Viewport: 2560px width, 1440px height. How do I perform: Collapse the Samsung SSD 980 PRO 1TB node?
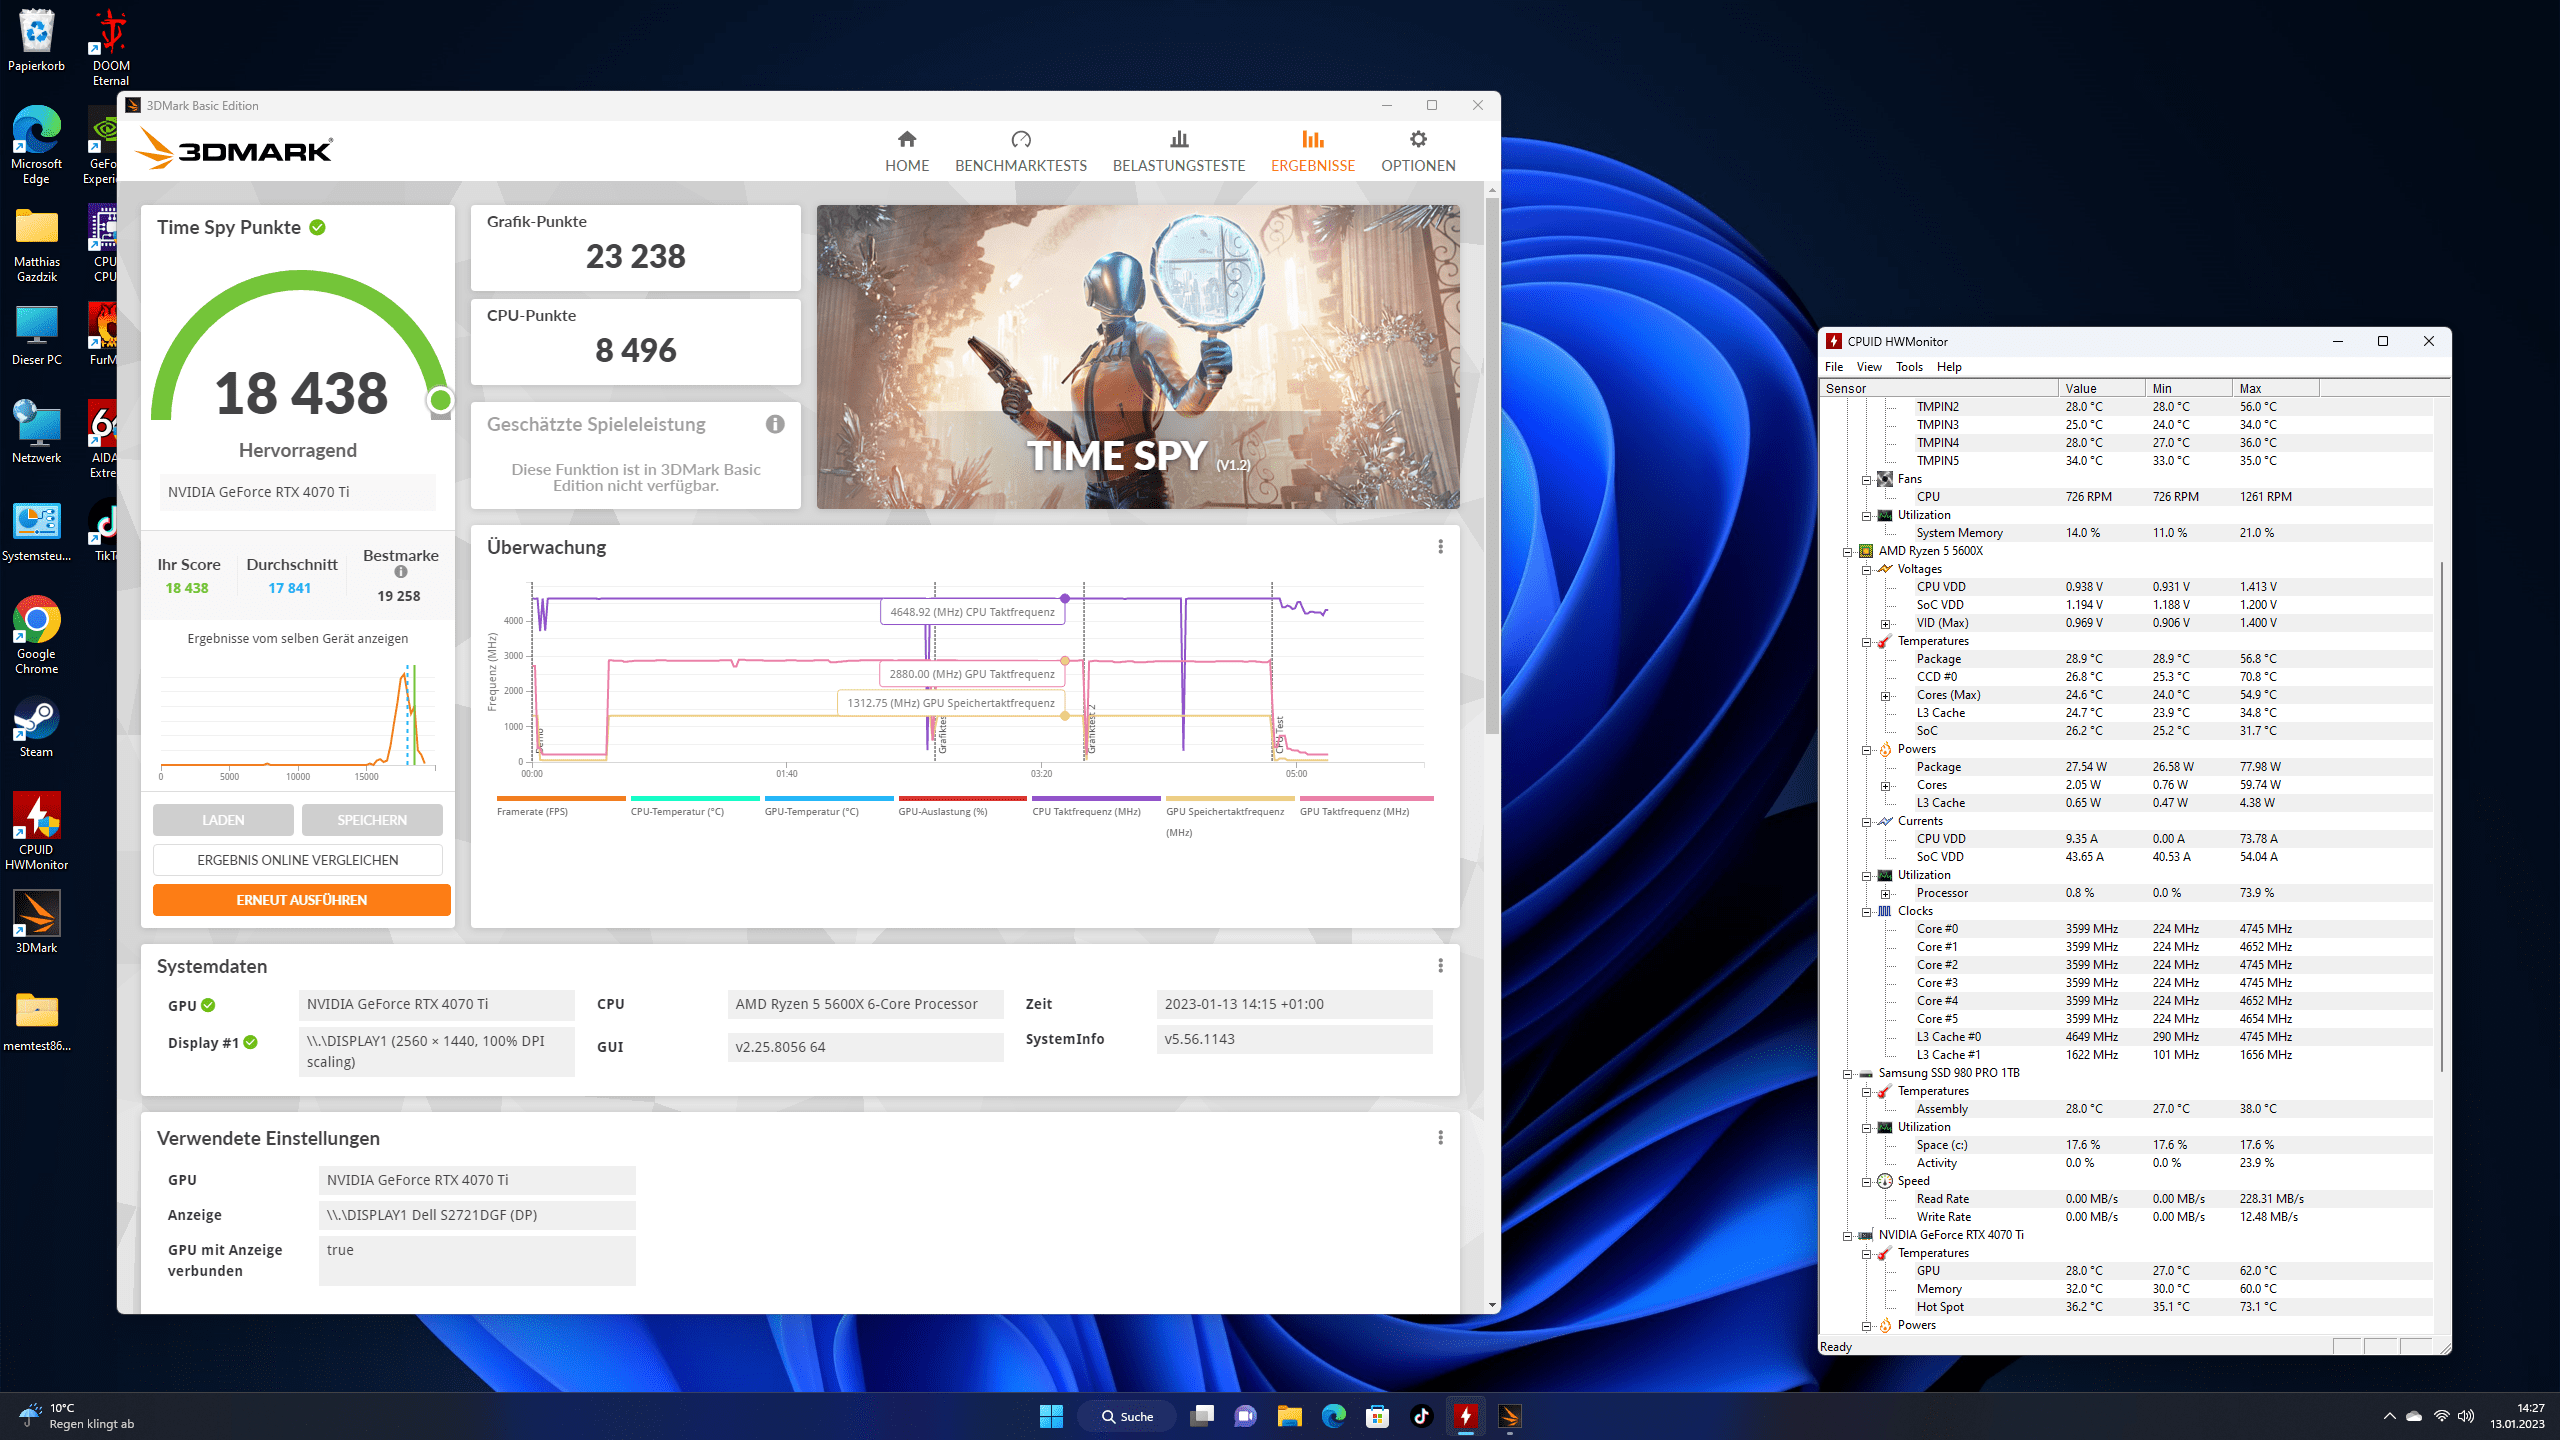[x=1848, y=1073]
